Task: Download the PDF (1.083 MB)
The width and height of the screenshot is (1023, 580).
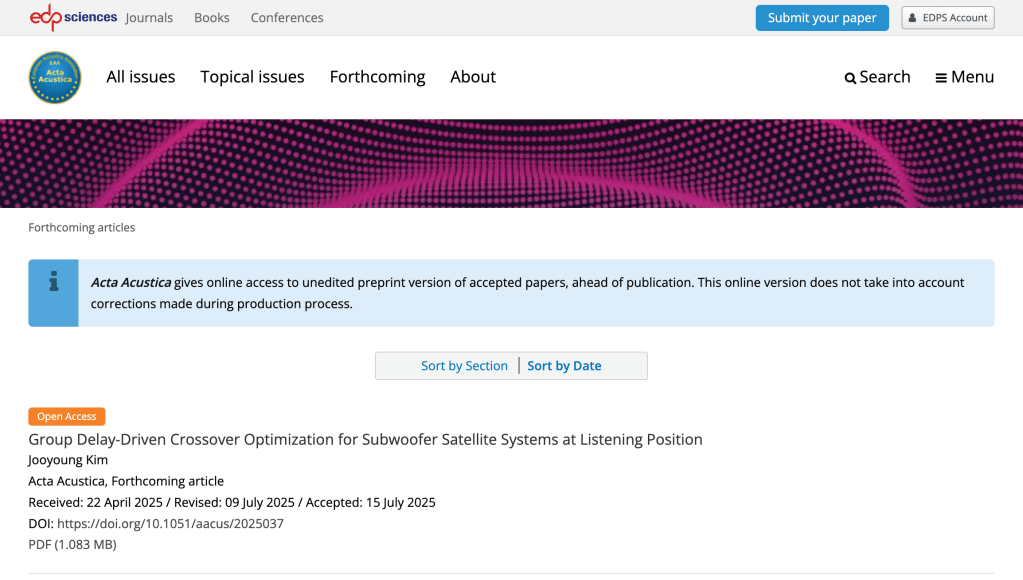Action: pyautogui.click(x=72, y=545)
